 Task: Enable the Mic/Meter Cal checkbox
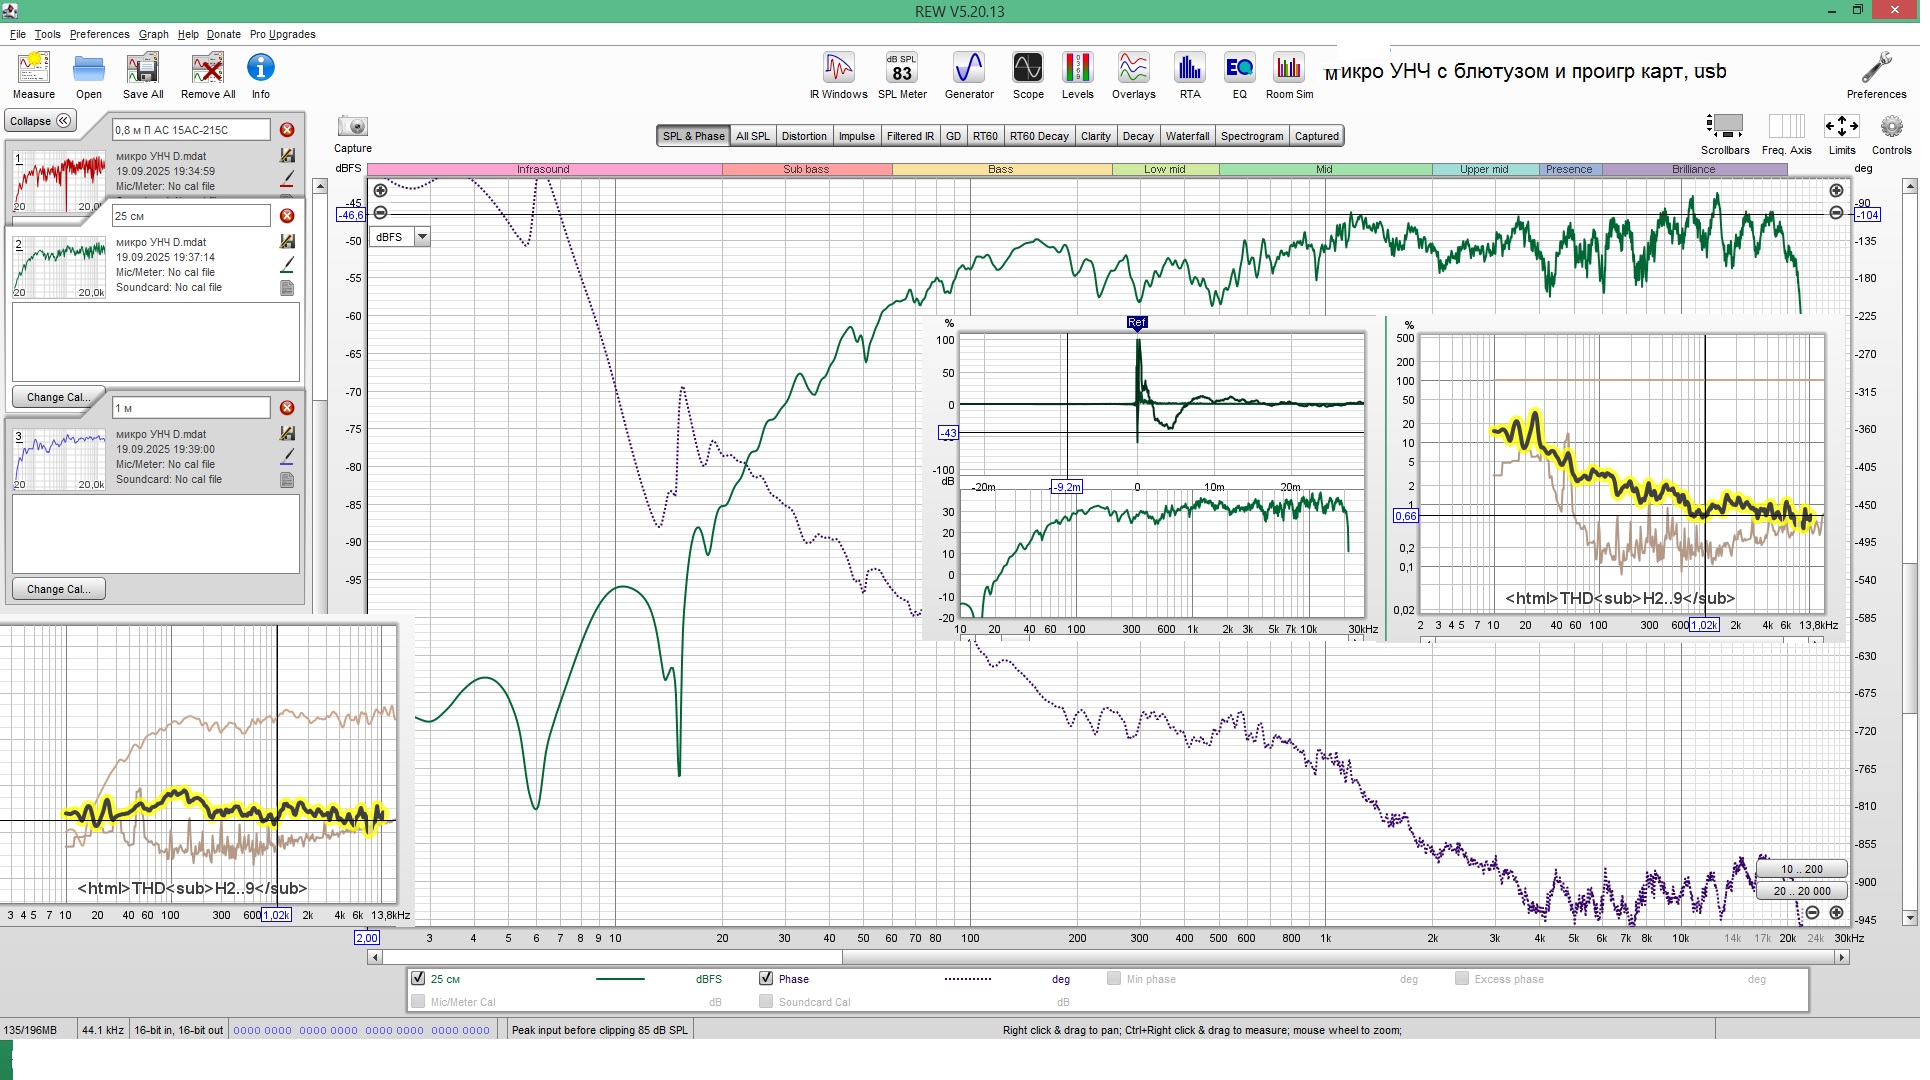(x=419, y=1002)
